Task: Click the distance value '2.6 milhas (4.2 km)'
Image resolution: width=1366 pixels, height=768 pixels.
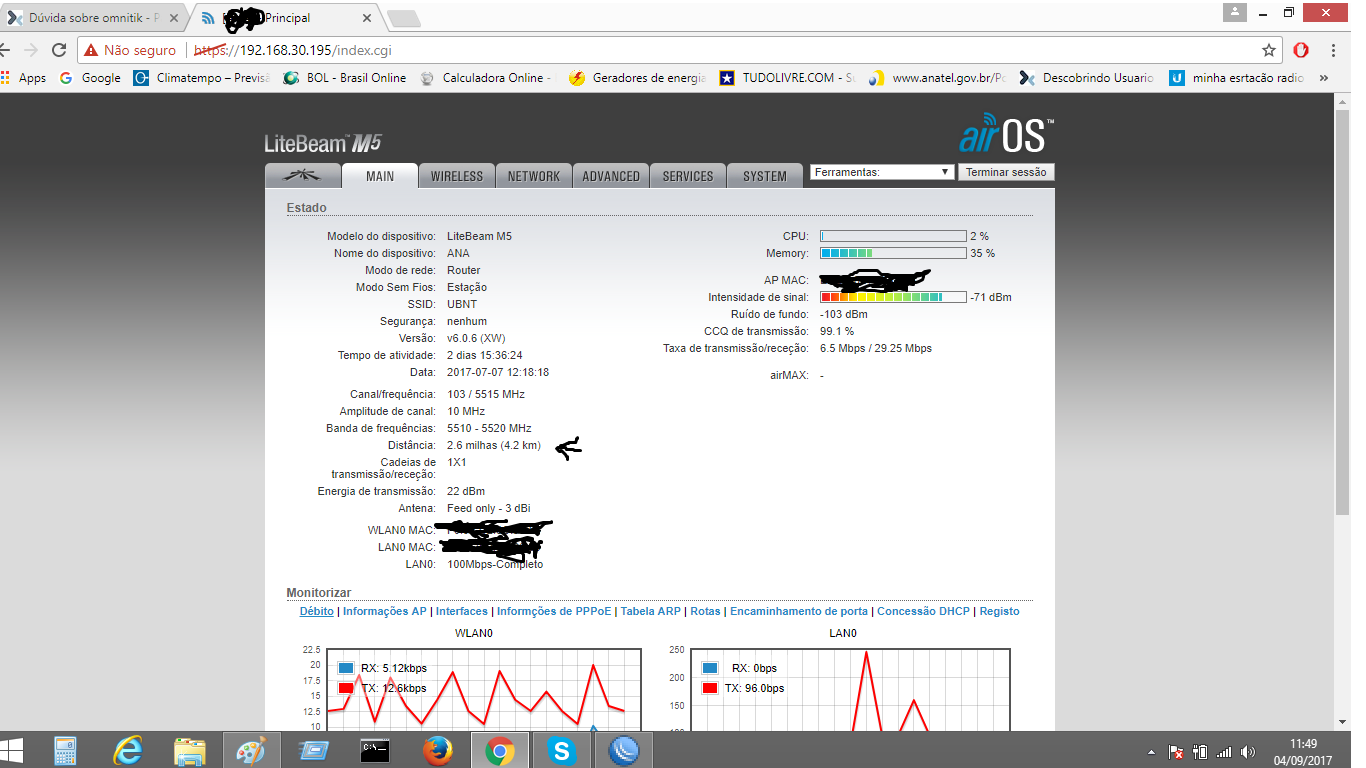Action: pos(494,445)
